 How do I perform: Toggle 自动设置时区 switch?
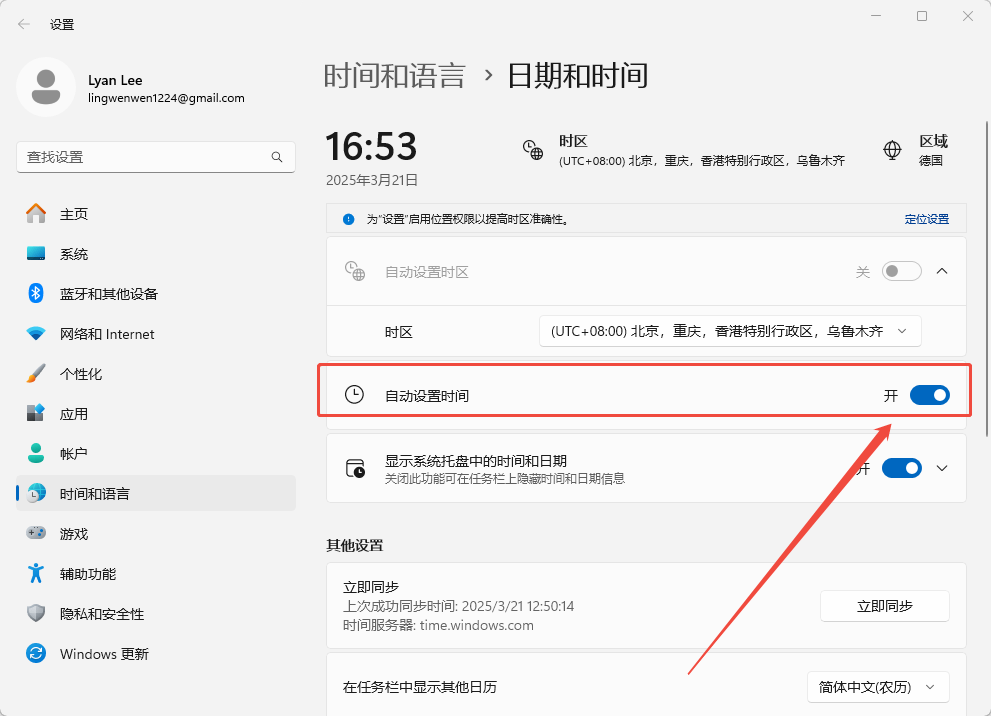(901, 271)
